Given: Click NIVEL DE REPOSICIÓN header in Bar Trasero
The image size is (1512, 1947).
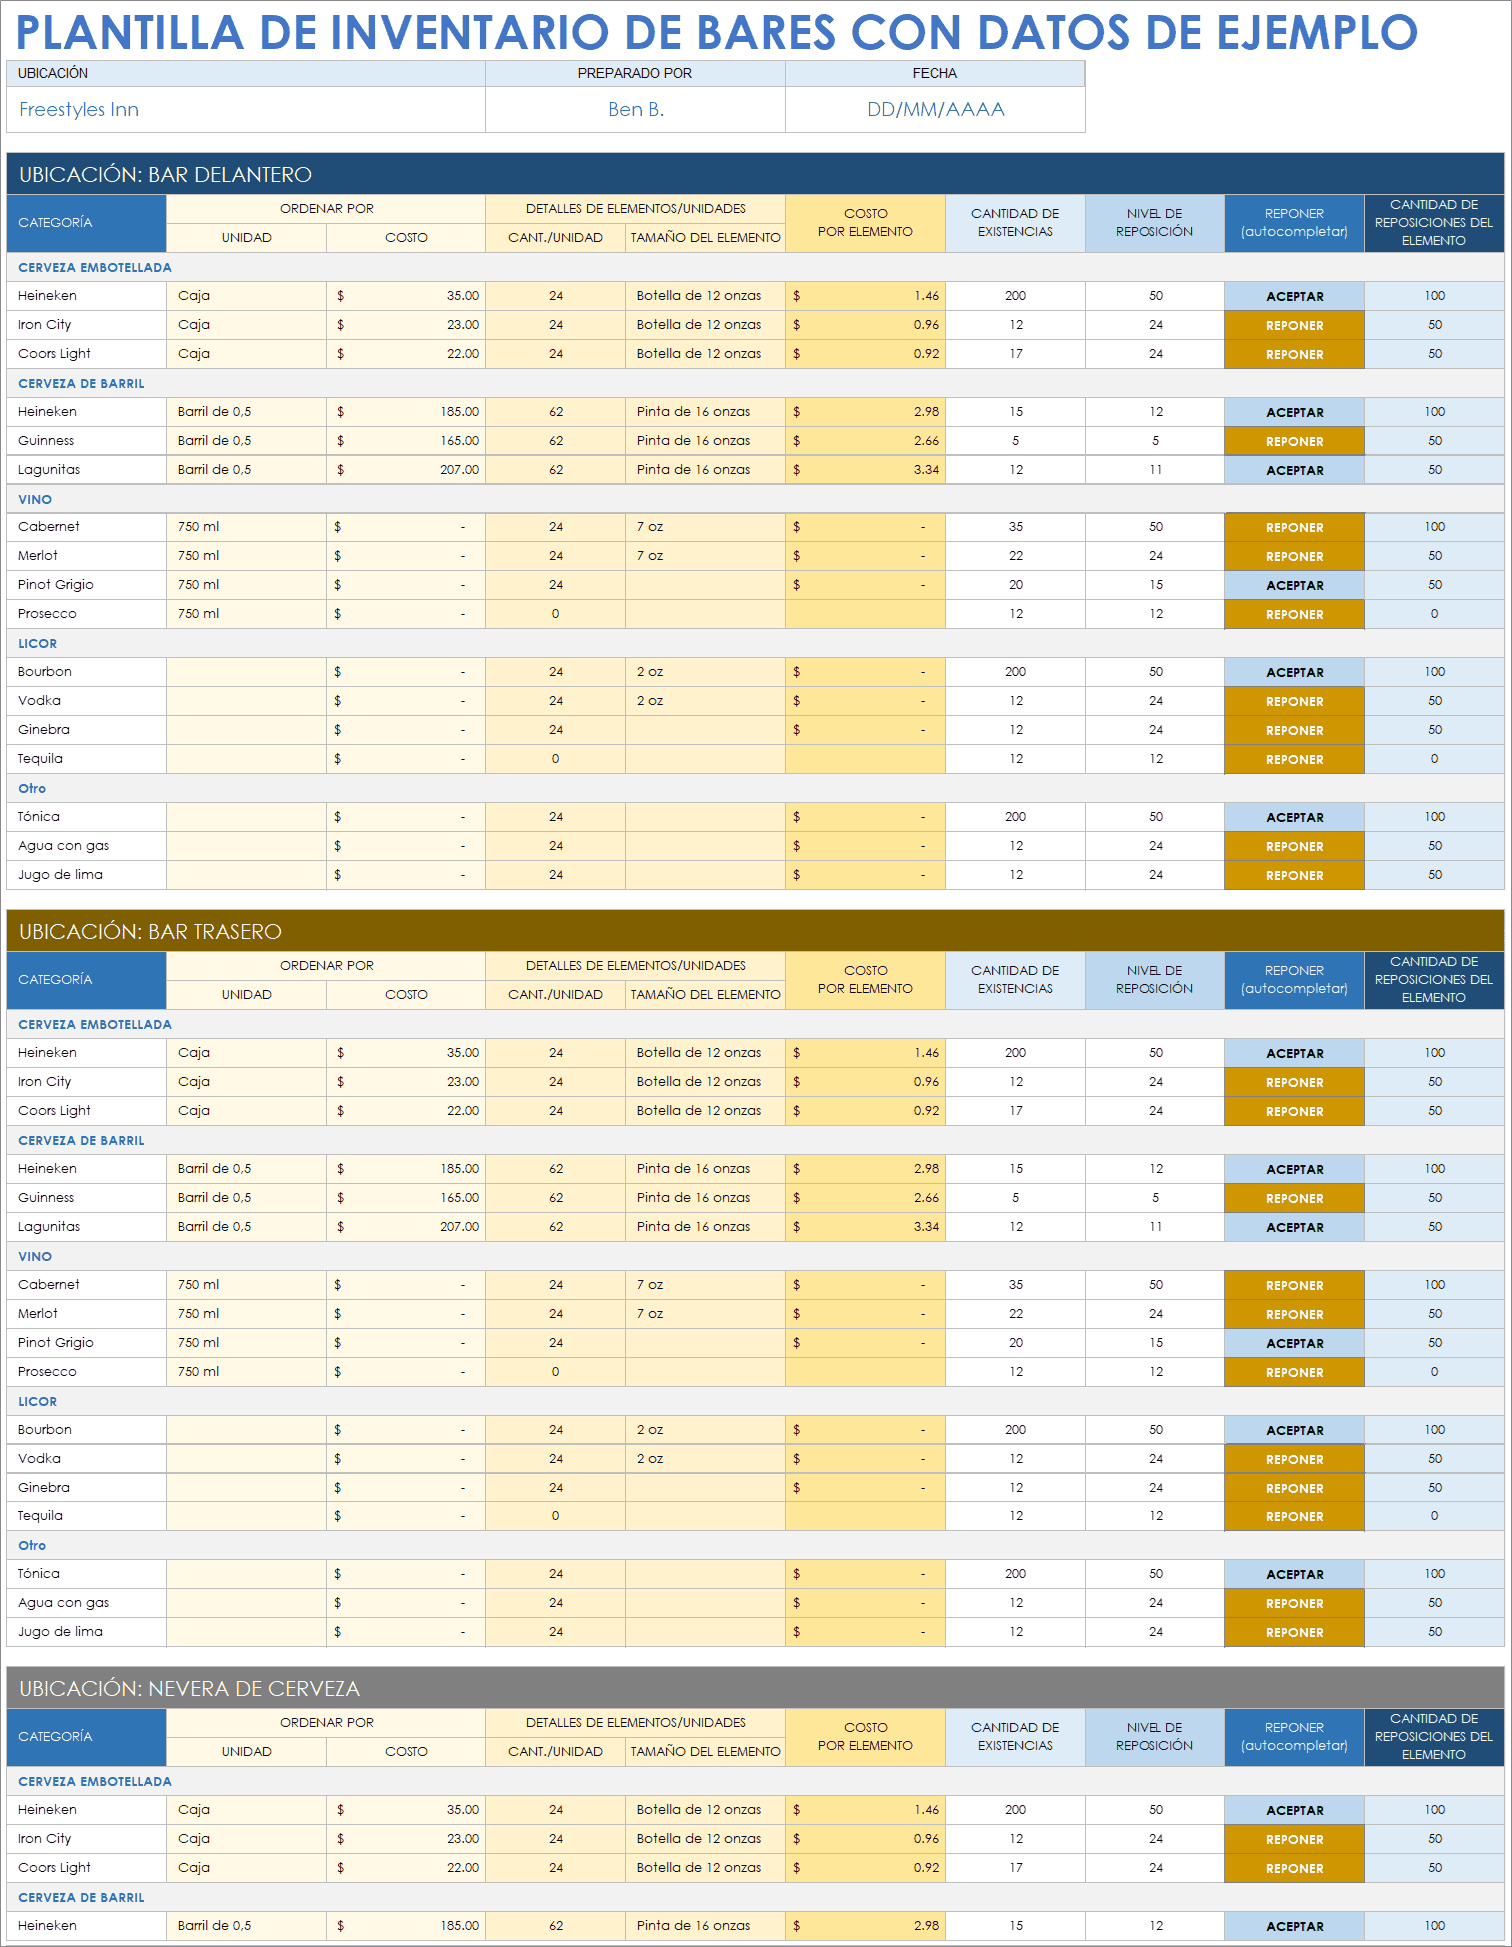Looking at the screenshot, I should click(1155, 980).
